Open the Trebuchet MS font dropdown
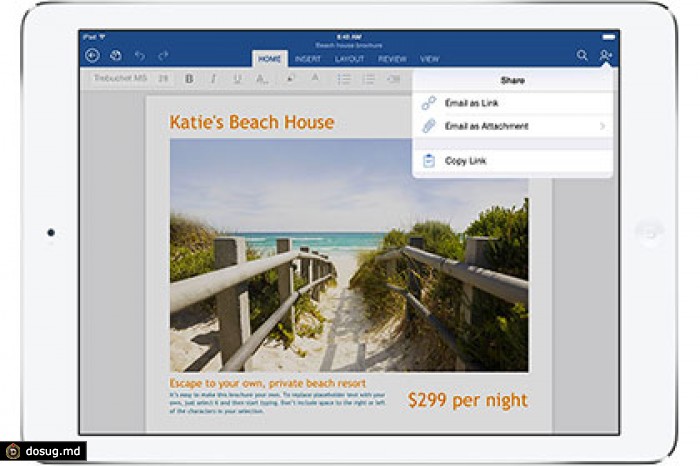 click(119, 78)
